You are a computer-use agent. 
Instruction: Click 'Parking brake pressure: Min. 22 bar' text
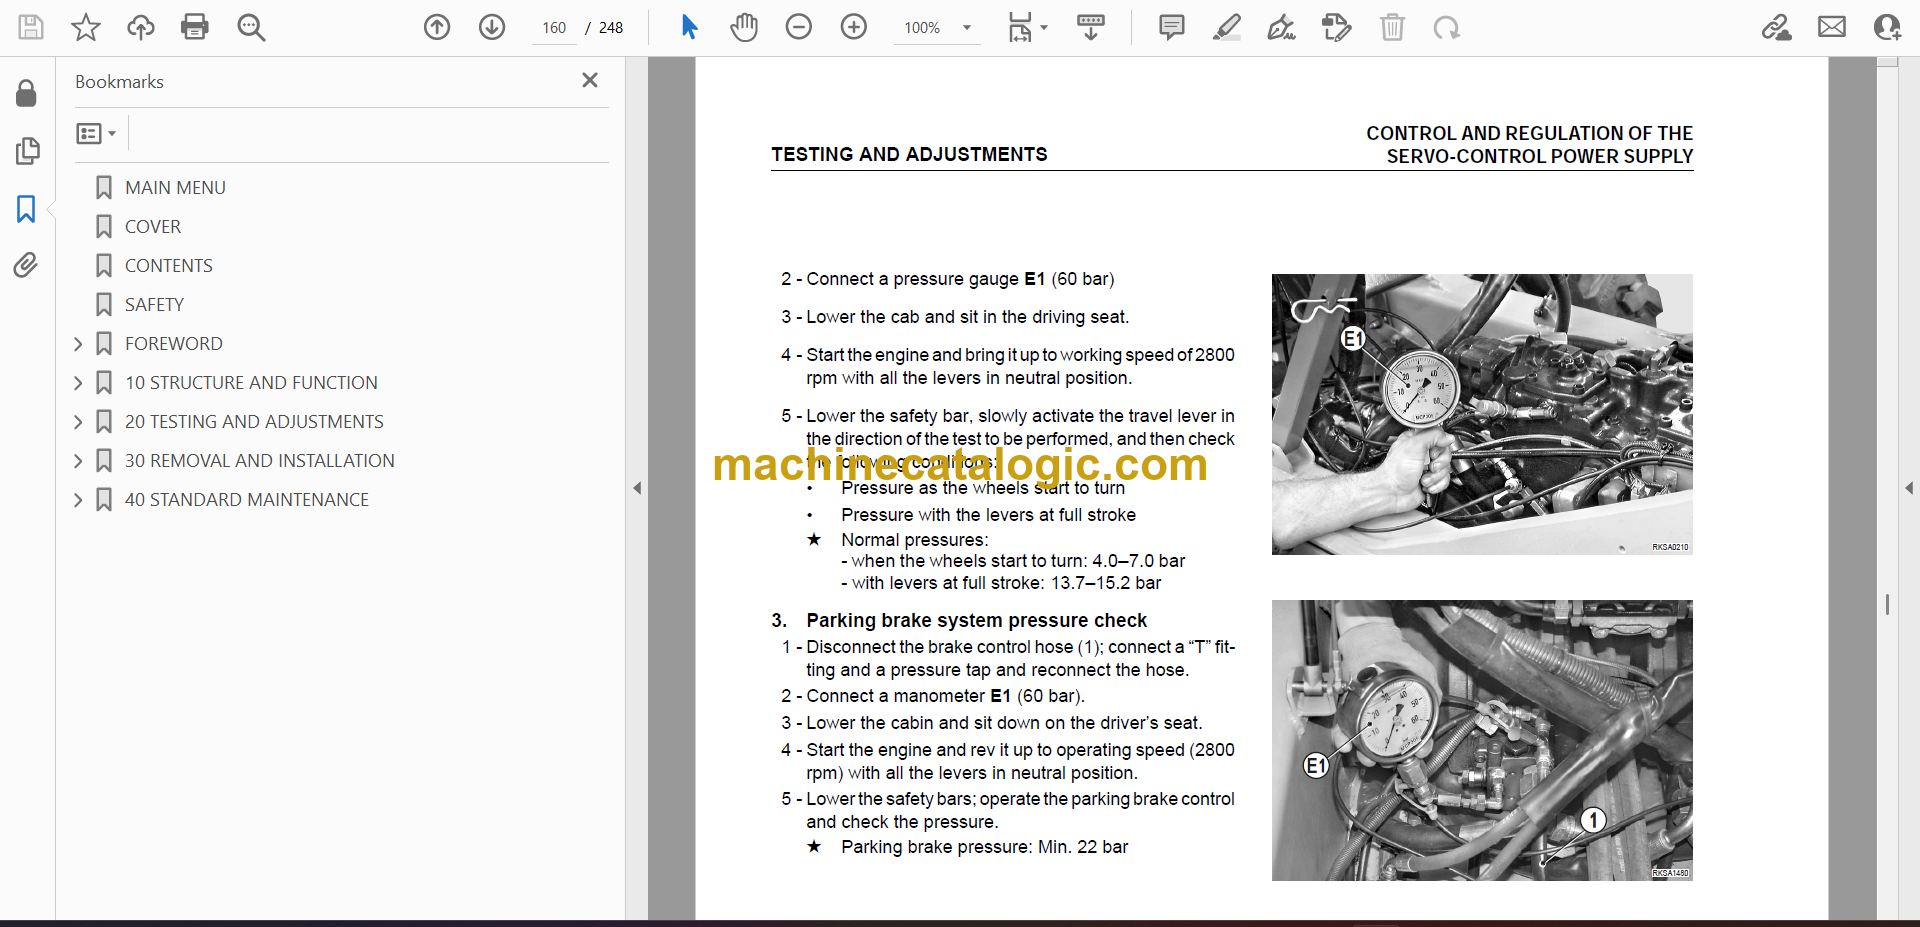click(x=984, y=847)
